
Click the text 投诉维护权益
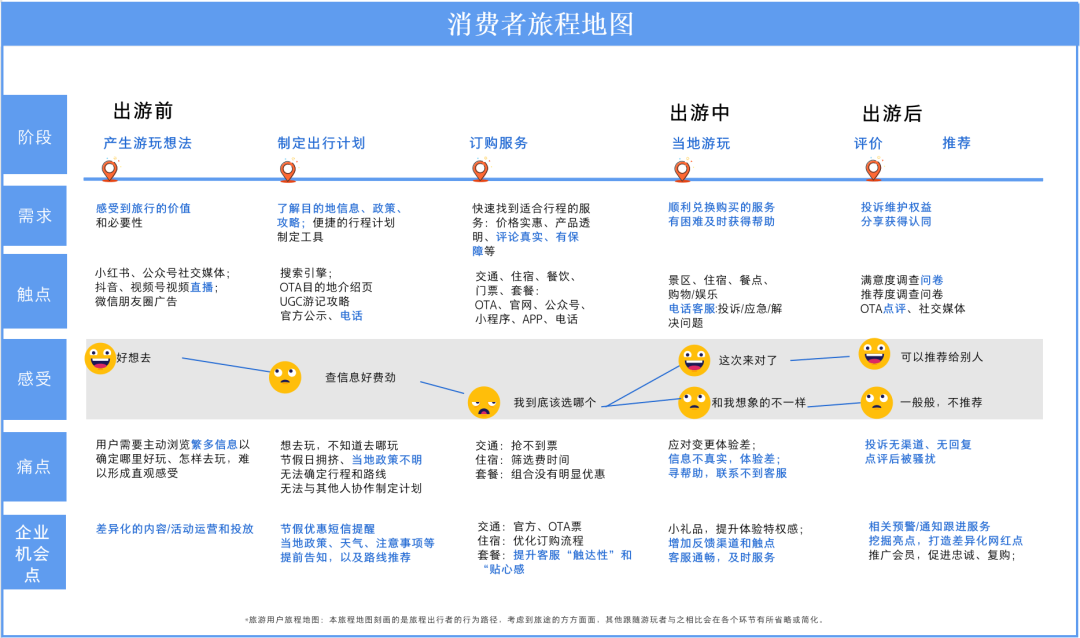click(896, 207)
